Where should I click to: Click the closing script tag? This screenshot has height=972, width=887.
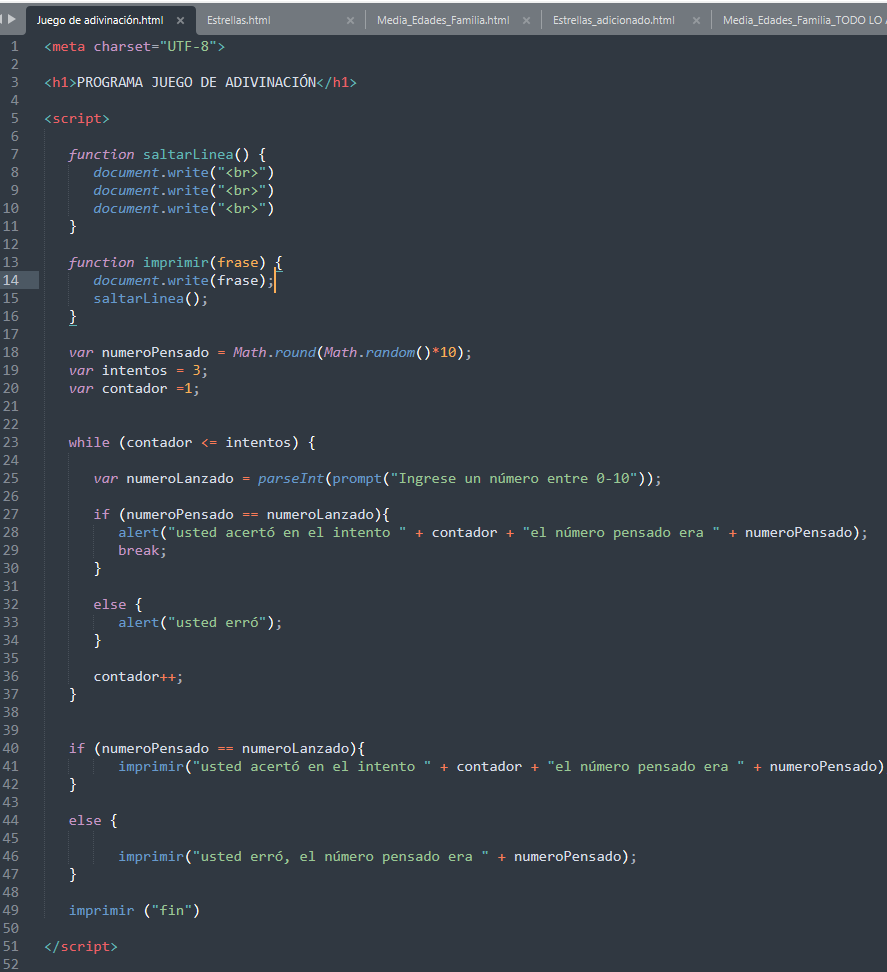coord(81,947)
